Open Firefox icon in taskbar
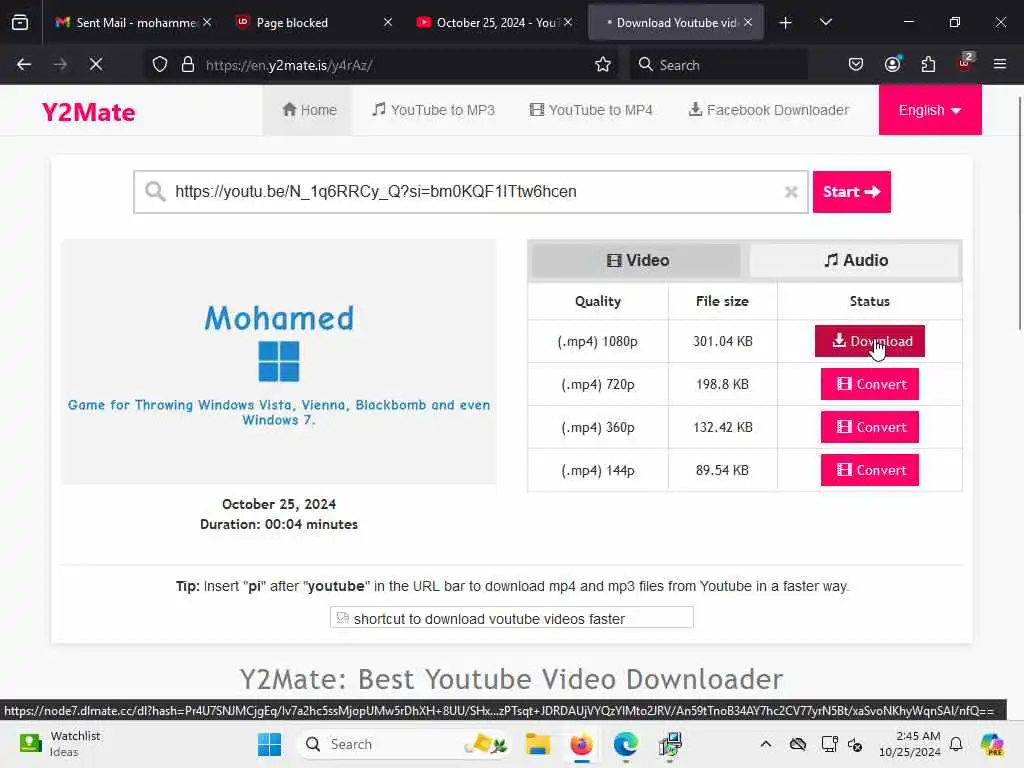Viewport: 1024px width, 768px height. pos(581,744)
